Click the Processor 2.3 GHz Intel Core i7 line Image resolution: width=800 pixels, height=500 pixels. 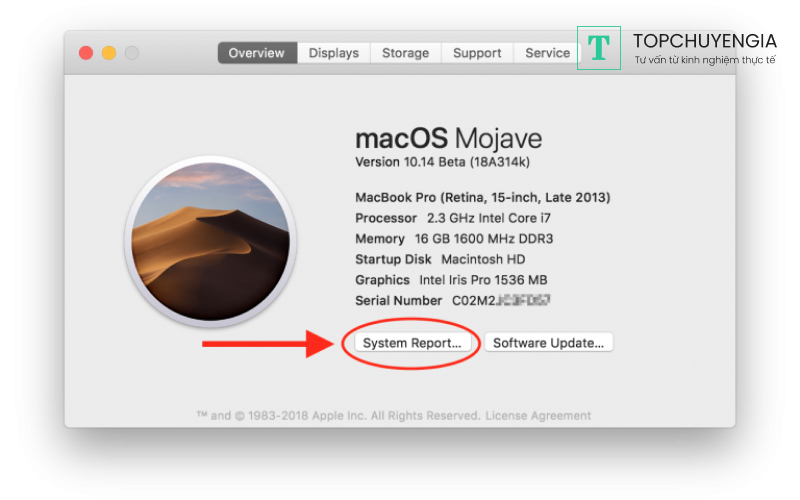point(453,218)
